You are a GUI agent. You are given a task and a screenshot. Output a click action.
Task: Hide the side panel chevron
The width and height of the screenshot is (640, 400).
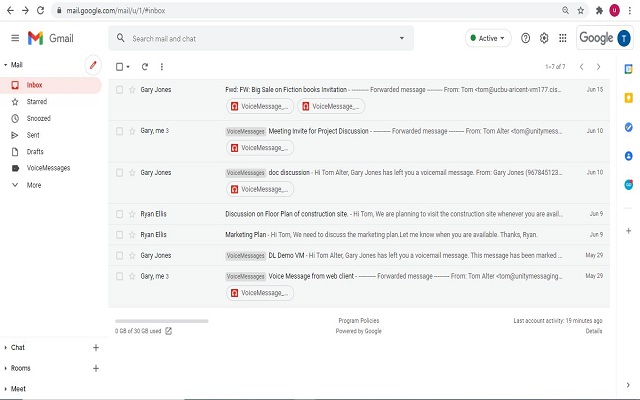(x=628, y=385)
